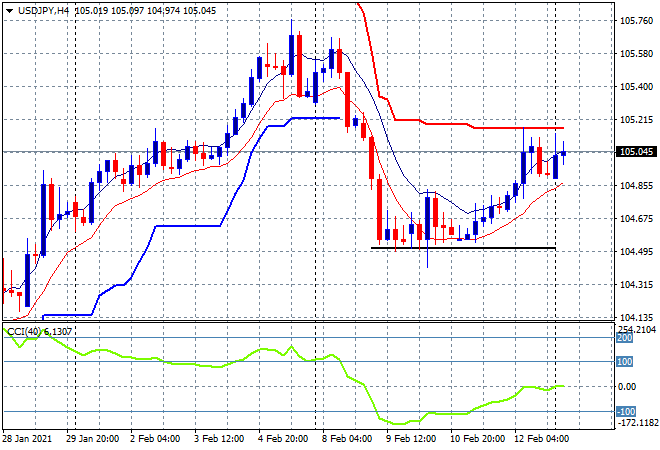The image size is (660, 450).
Task: Select the 8 Feb 04:00 time label
Action: pyautogui.click(x=347, y=439)
